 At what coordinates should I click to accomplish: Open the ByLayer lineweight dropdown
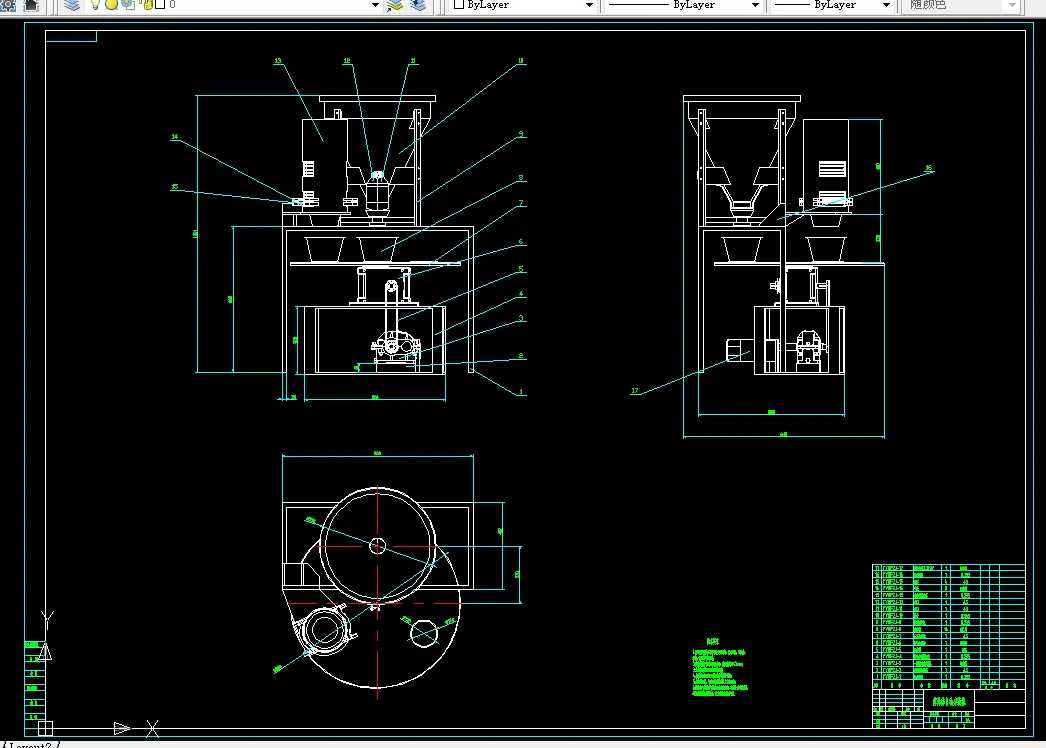coord(886,5)
